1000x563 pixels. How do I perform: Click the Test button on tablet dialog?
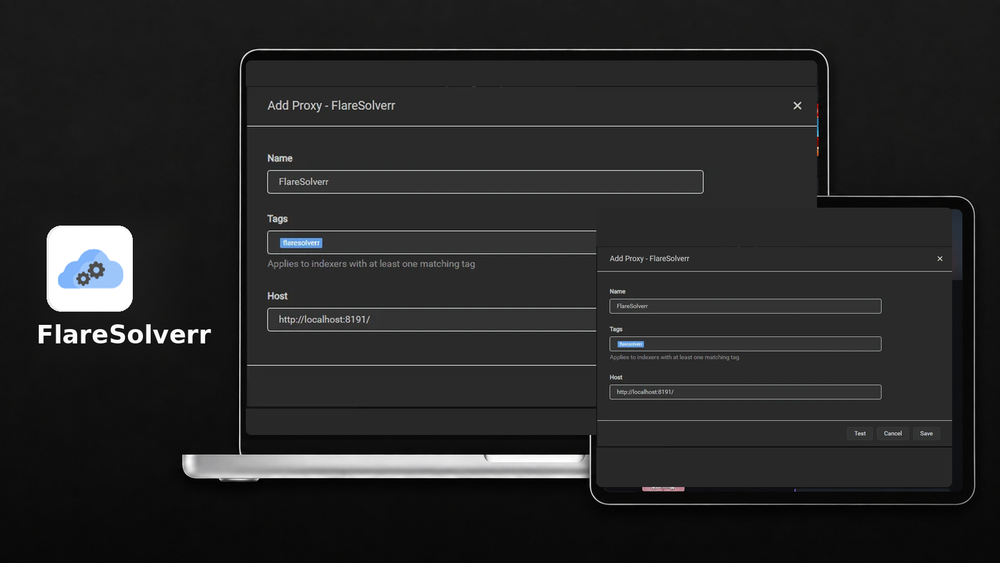pyautogui.click(x=860, y=434)
